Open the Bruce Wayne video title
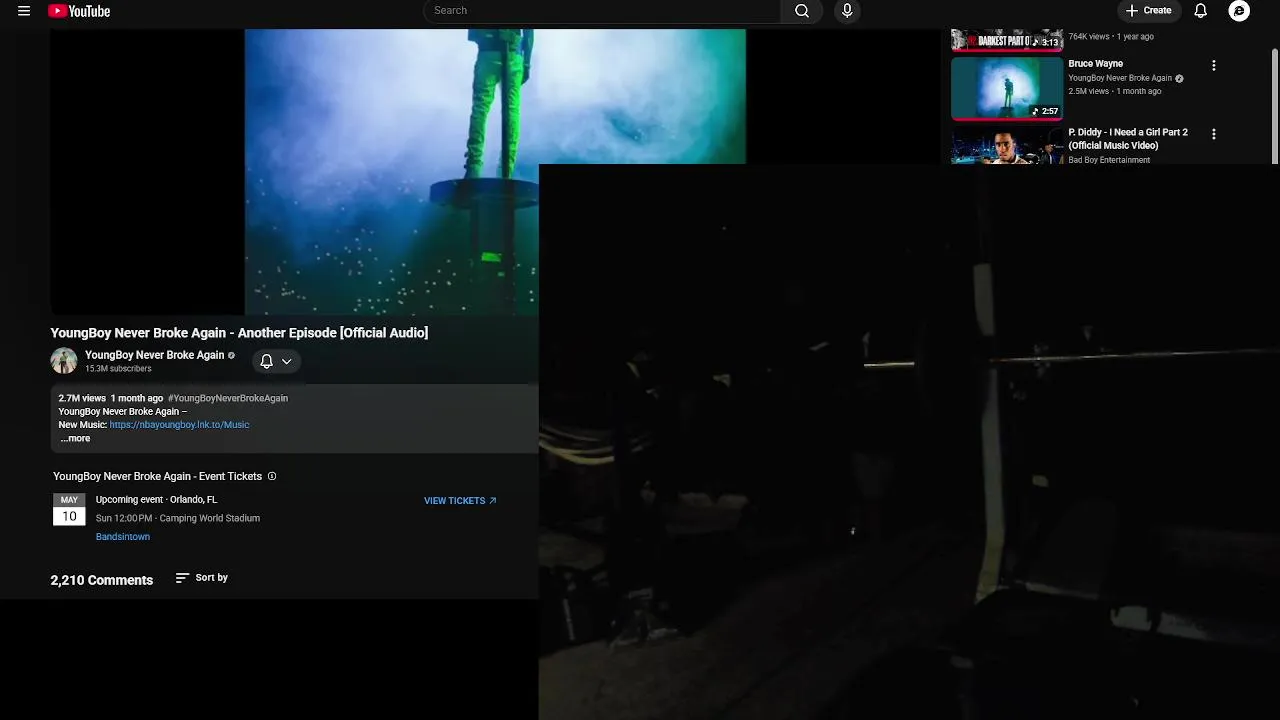The height and width of the screenshot is (720, 1280). [1095, 64]
